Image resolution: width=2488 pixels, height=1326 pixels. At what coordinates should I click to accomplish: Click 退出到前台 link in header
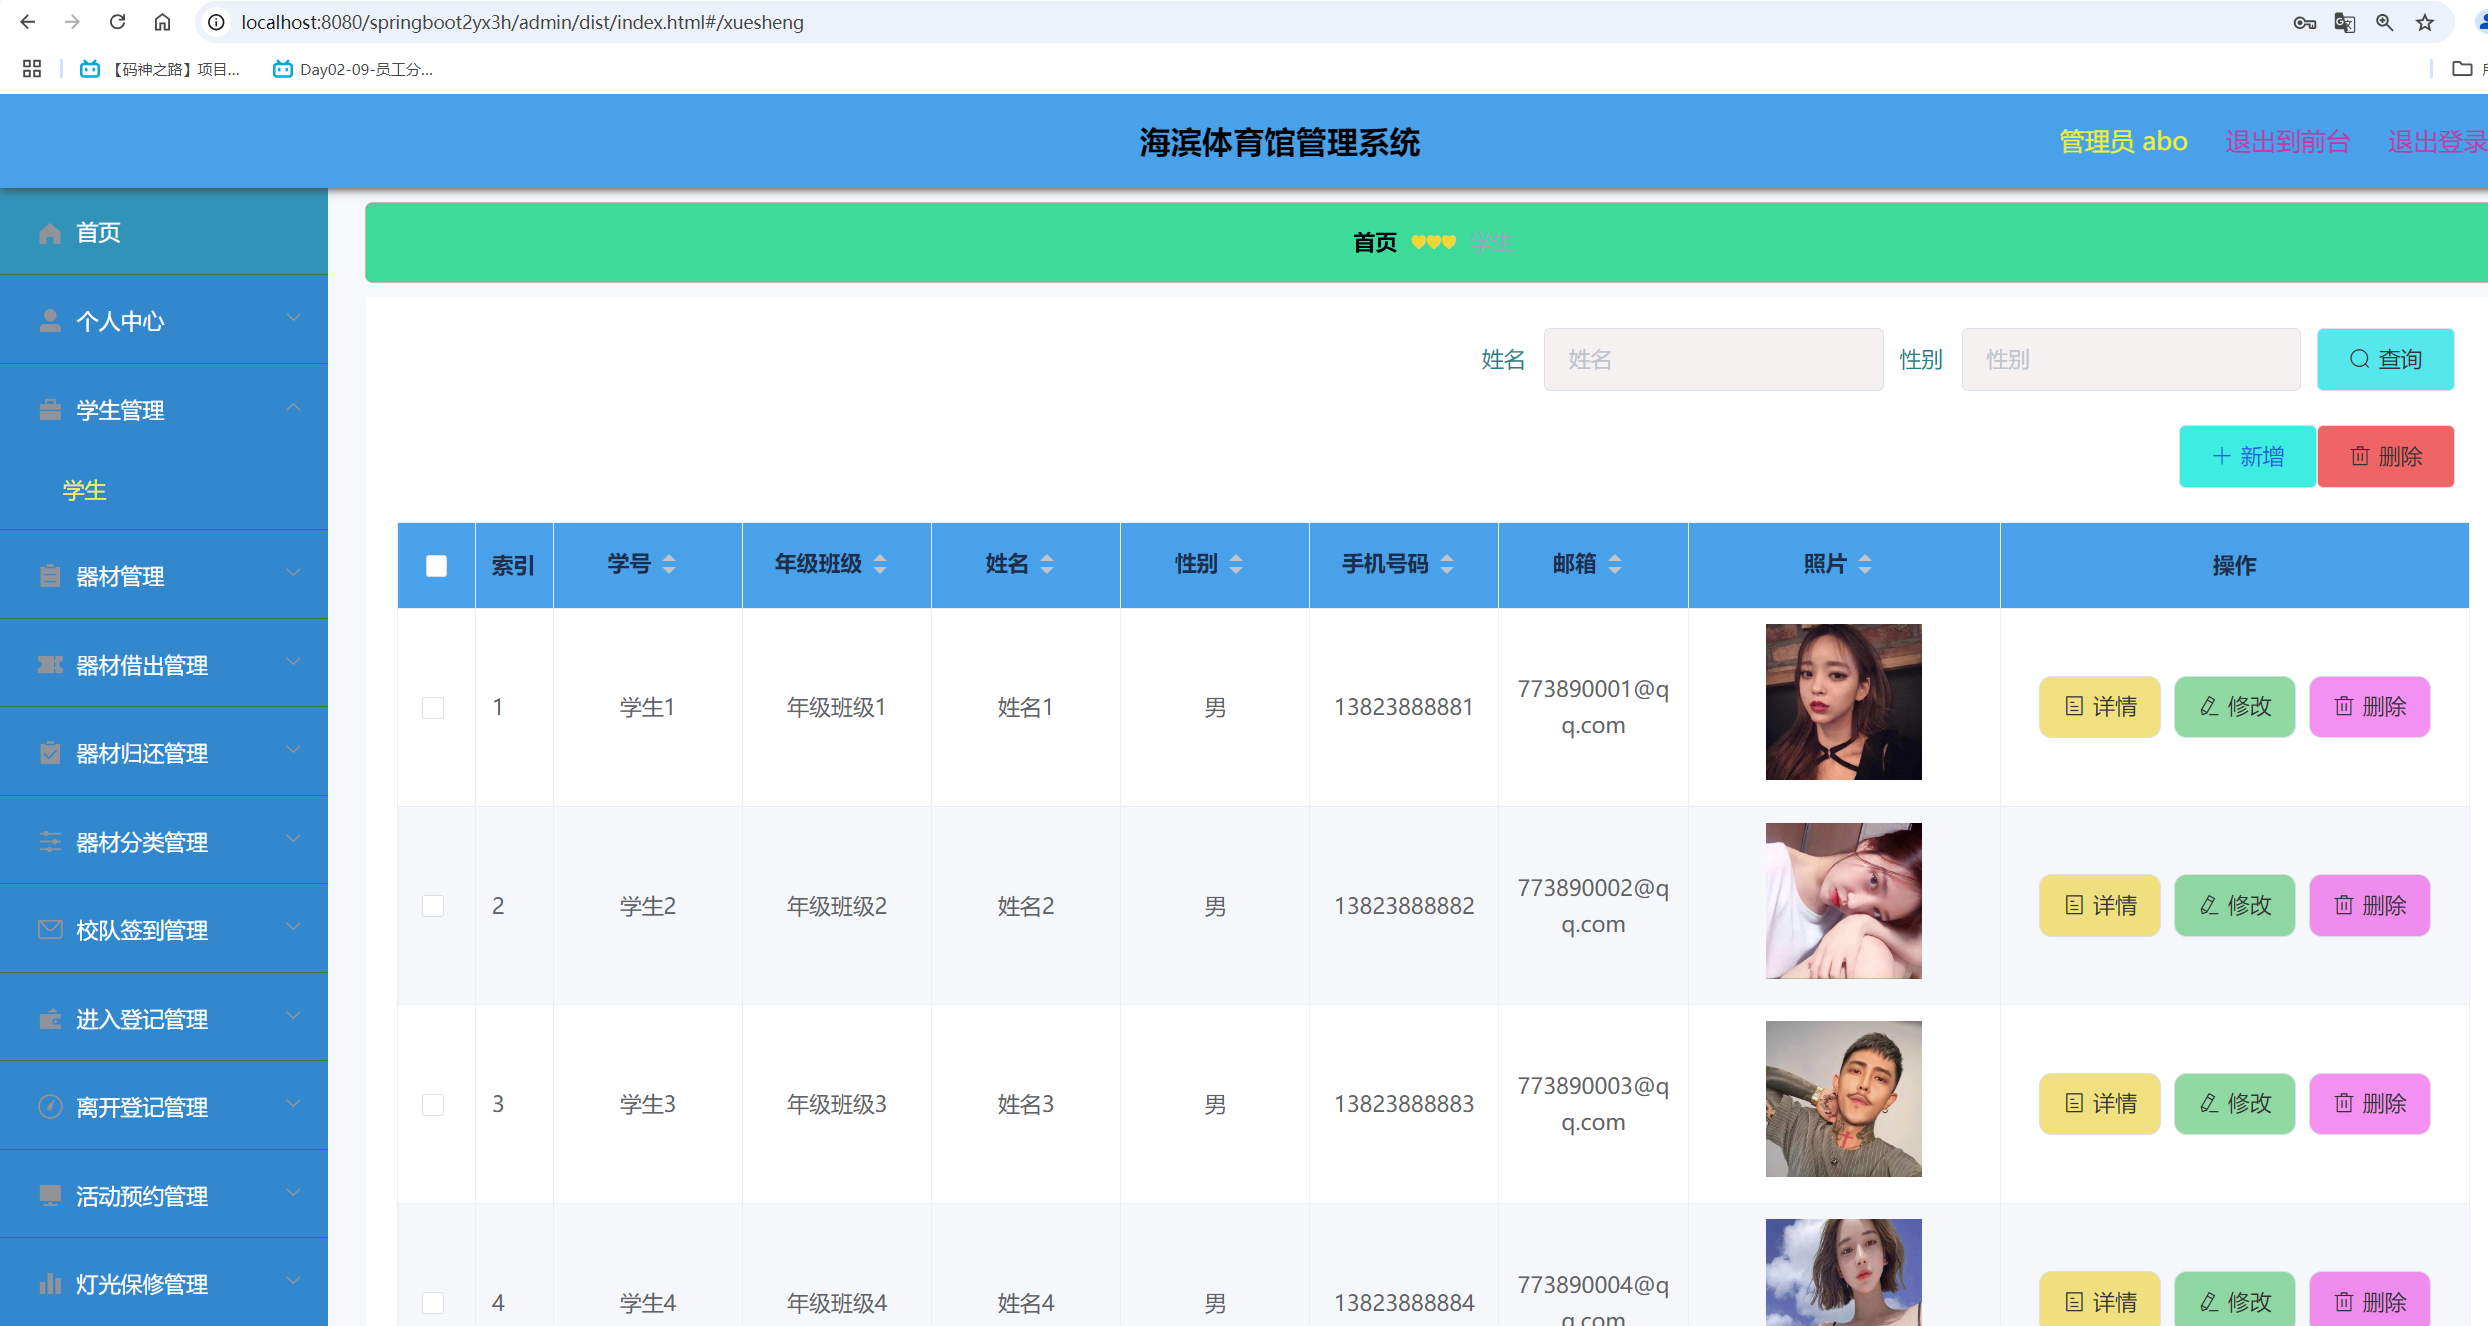pyautogui.click(x=2287, y=142)
